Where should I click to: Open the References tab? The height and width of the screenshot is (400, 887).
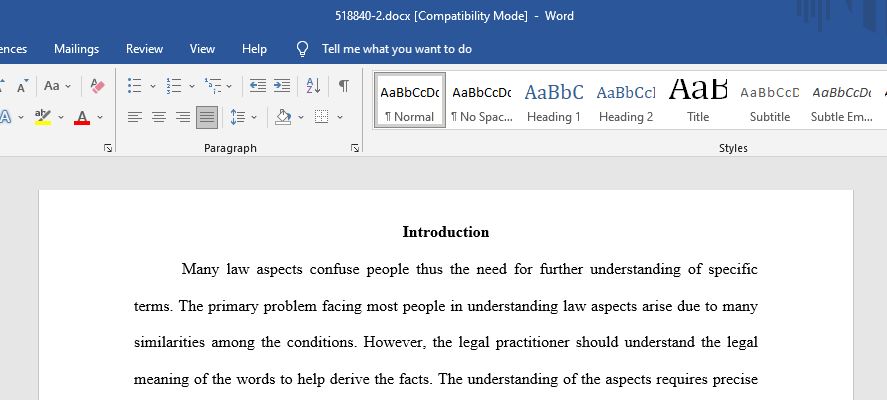click(12, 49)
